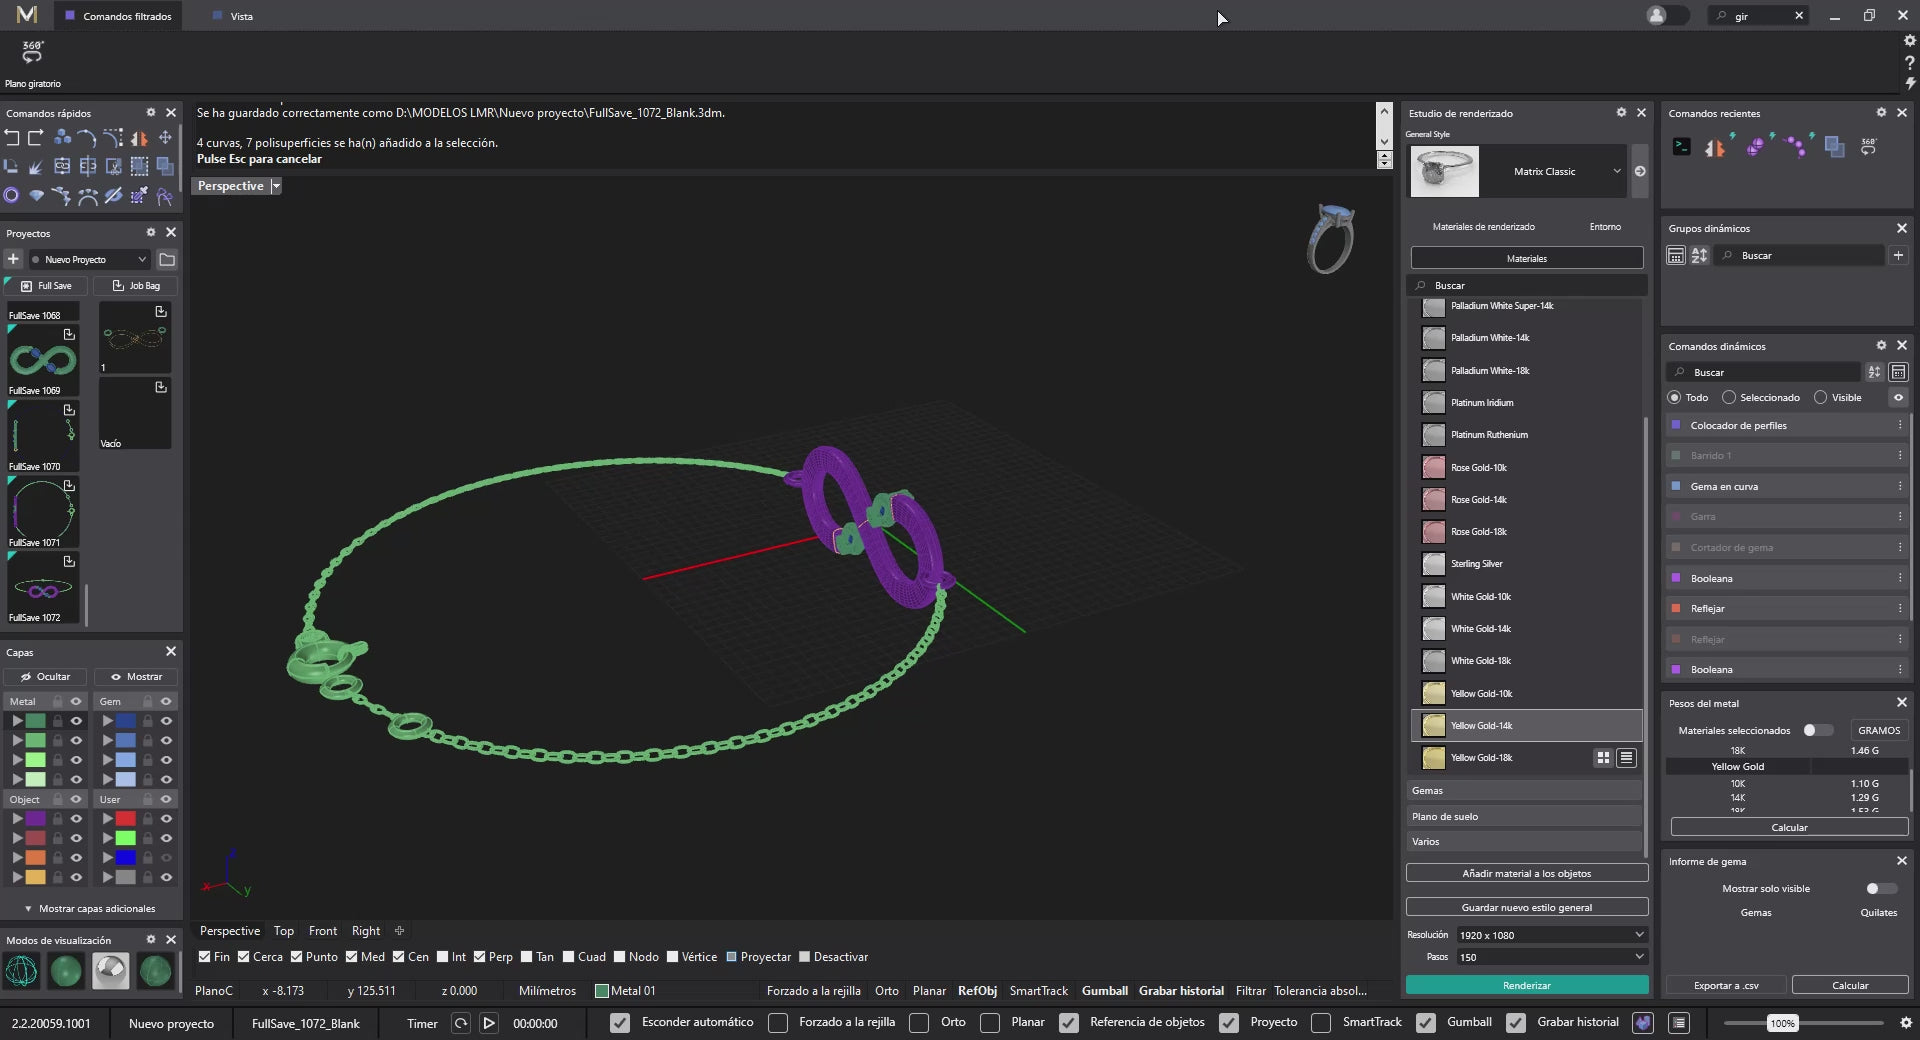Image resolution: width=1920 pixels, height=1040 pixels.
Task: Toggle the Esconder automático checkbox
Action: 620,1022
